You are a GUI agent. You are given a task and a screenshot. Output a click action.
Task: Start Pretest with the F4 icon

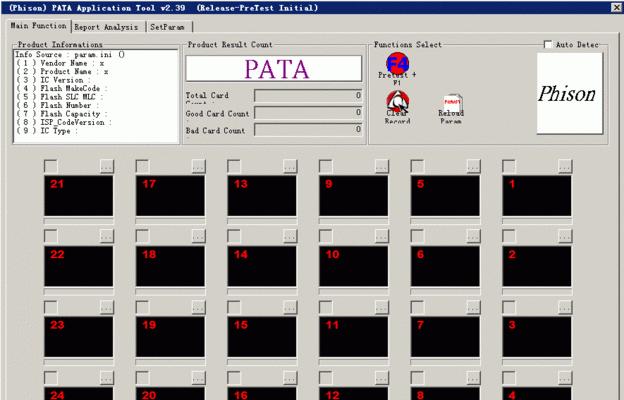coord(397,63)
